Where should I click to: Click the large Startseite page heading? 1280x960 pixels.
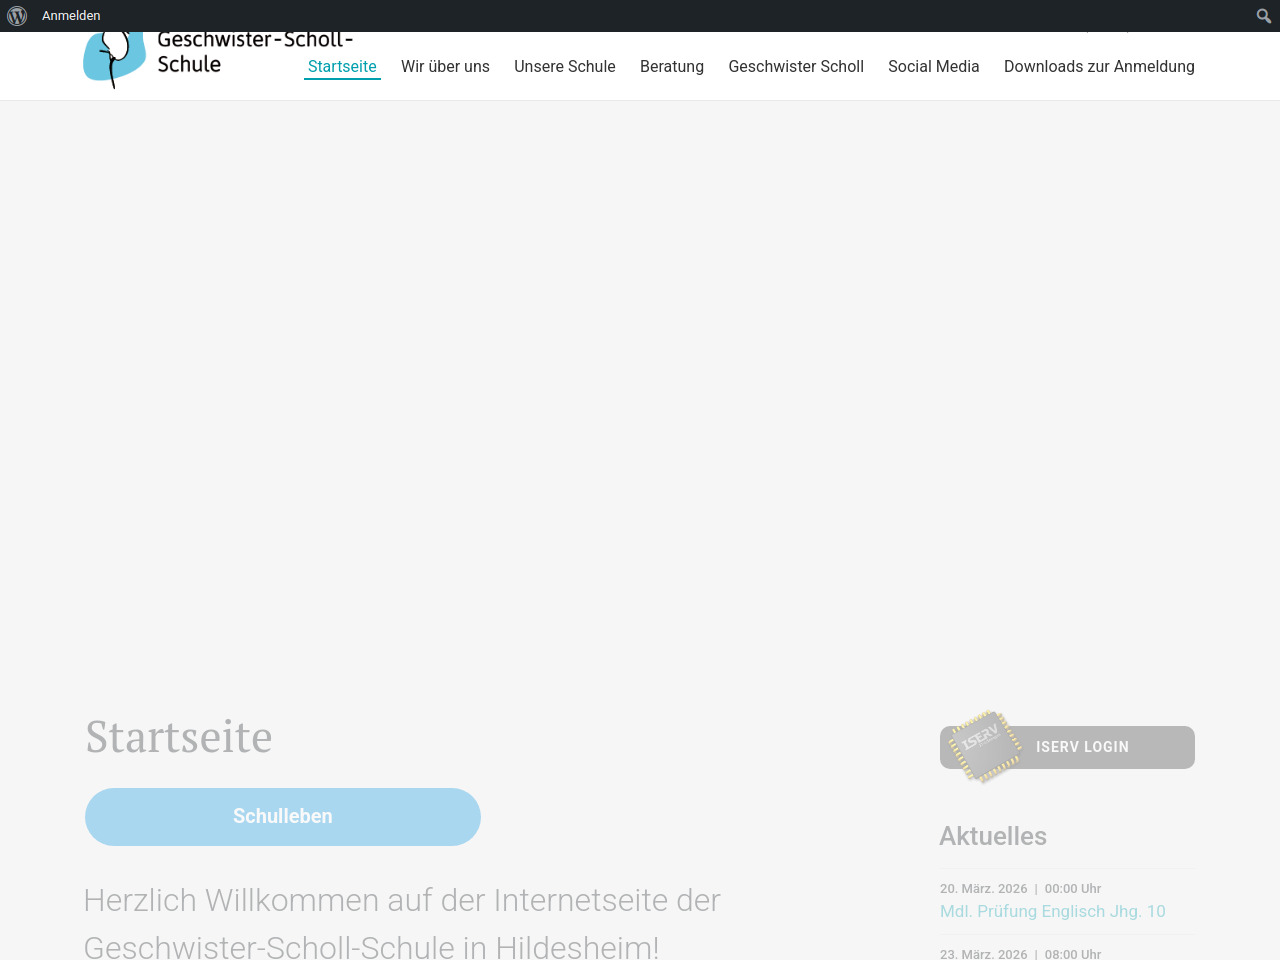click(x=179, y=737)
